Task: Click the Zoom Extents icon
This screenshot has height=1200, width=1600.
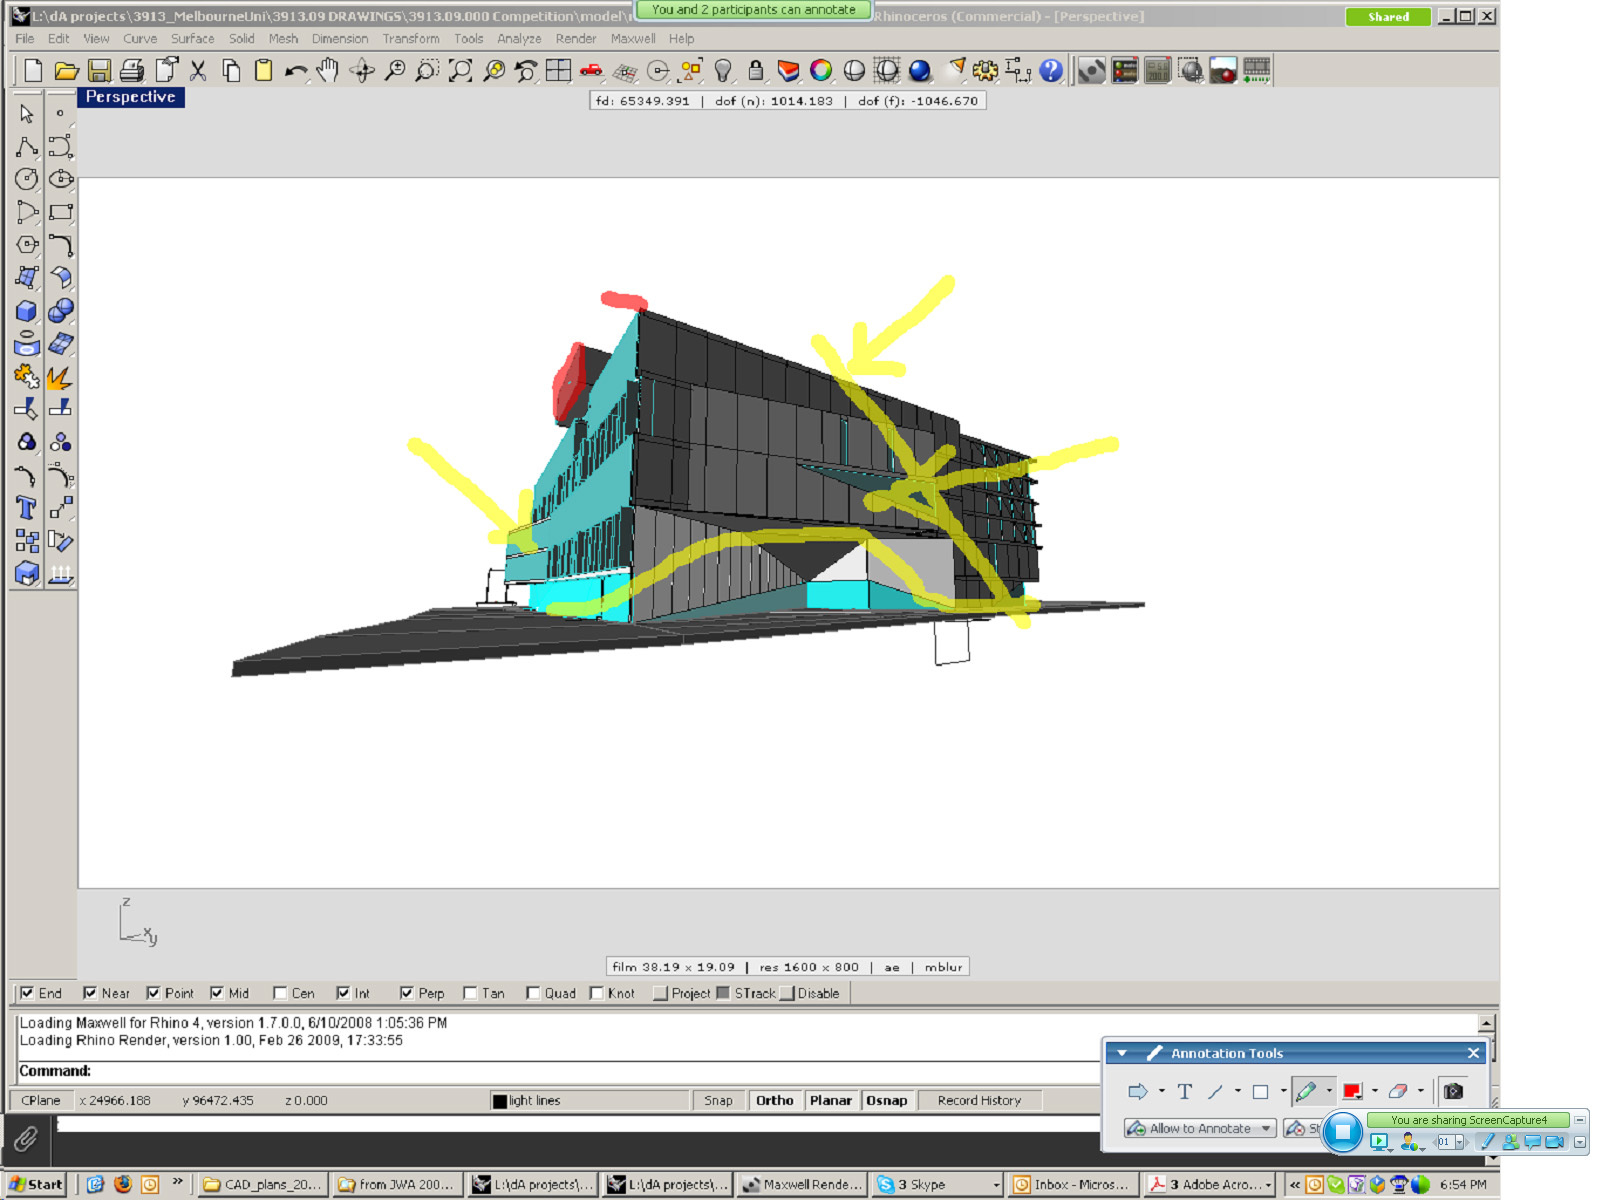Action: coord(460,70)
